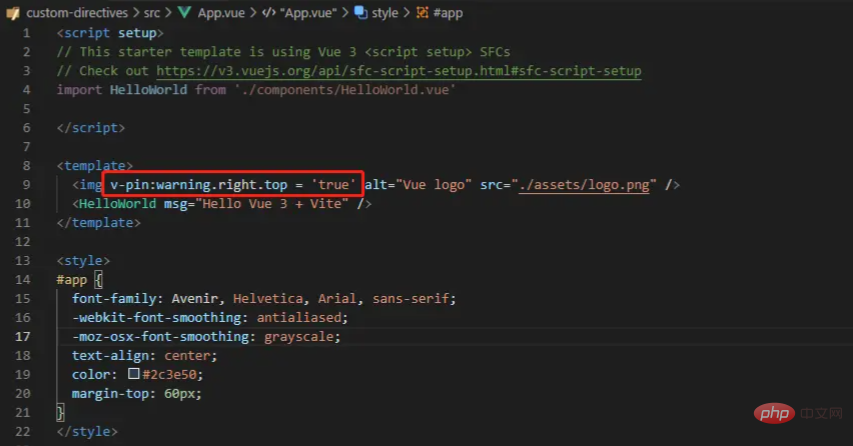Follow the v3.vuejs.org sfc-script-setup link

click(399, 71)
